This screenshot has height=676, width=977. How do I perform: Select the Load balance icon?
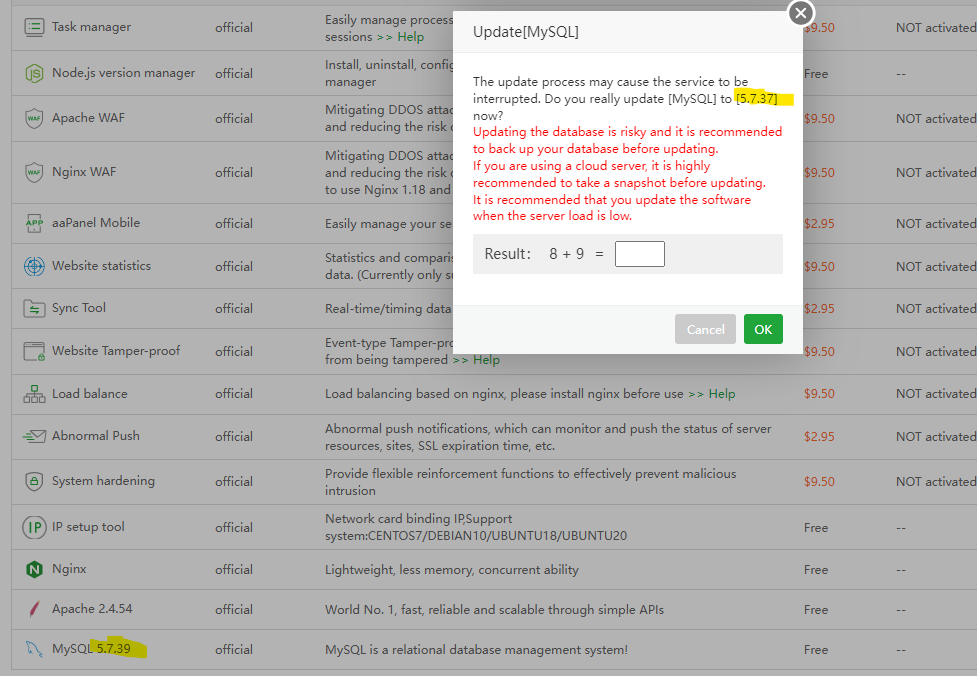click(32, 394)
